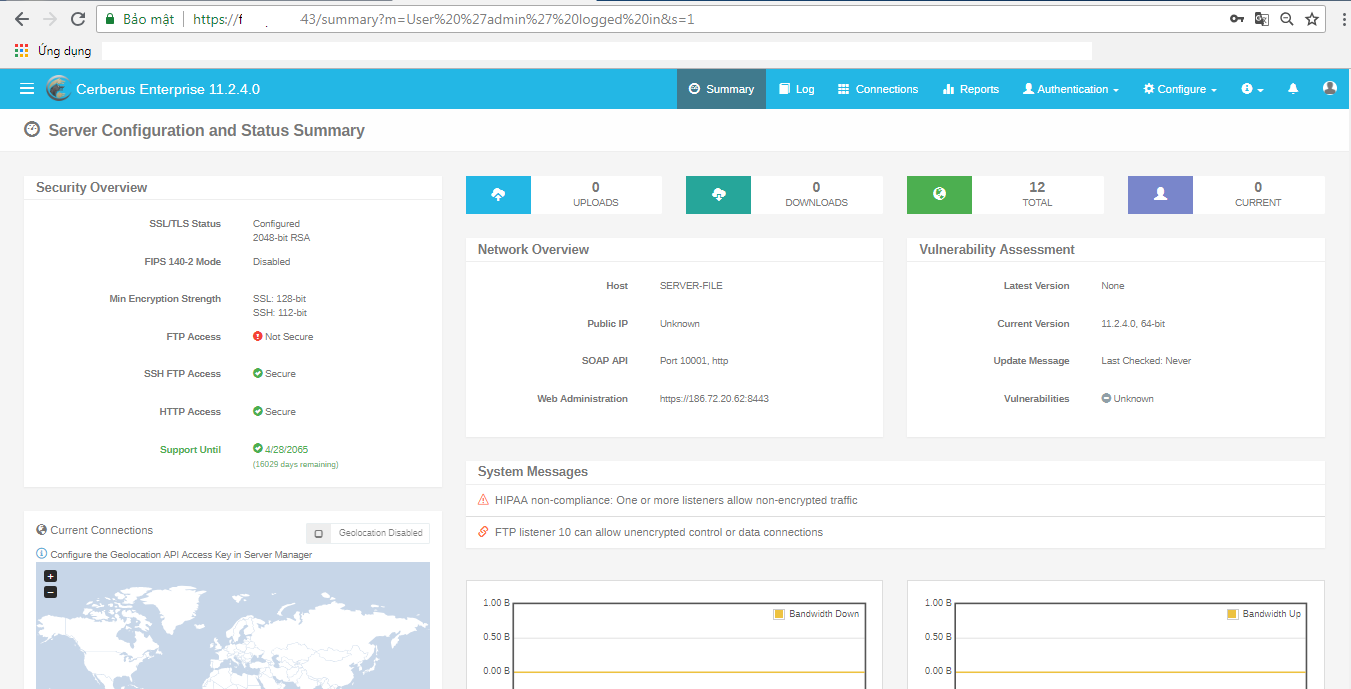Toggle the Geolocation Disabled switch
Viewport: 1351px width, 689px height.
tap(318, 532)
